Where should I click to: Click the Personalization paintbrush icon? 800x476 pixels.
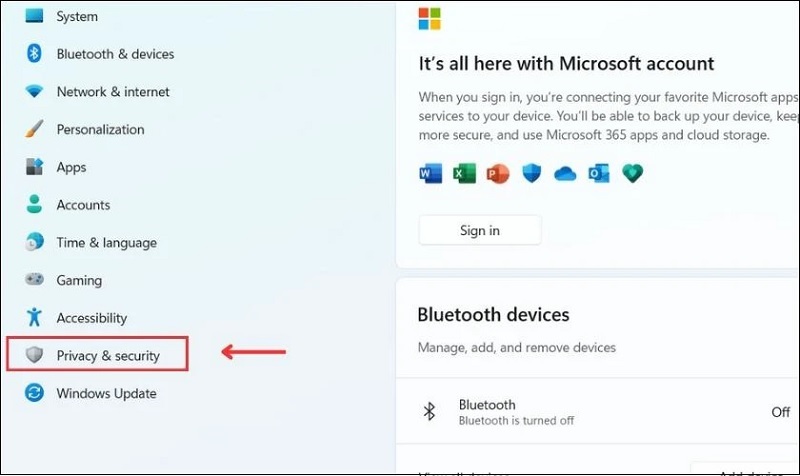(x=35, y=129)
